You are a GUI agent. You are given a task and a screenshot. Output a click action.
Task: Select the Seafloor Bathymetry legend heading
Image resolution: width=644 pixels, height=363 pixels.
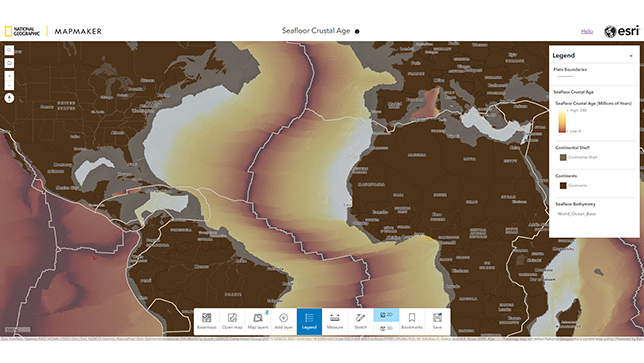pos(575,204)
